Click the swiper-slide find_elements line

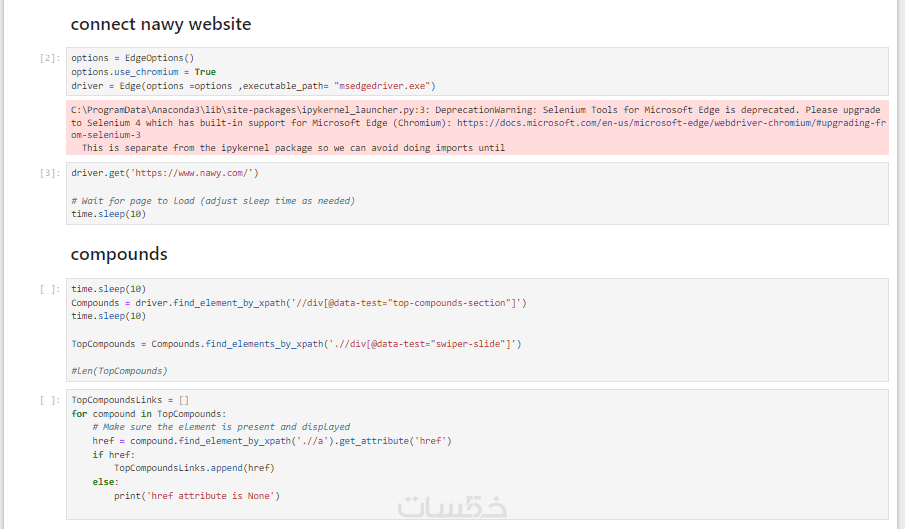(x=296, y=344)
